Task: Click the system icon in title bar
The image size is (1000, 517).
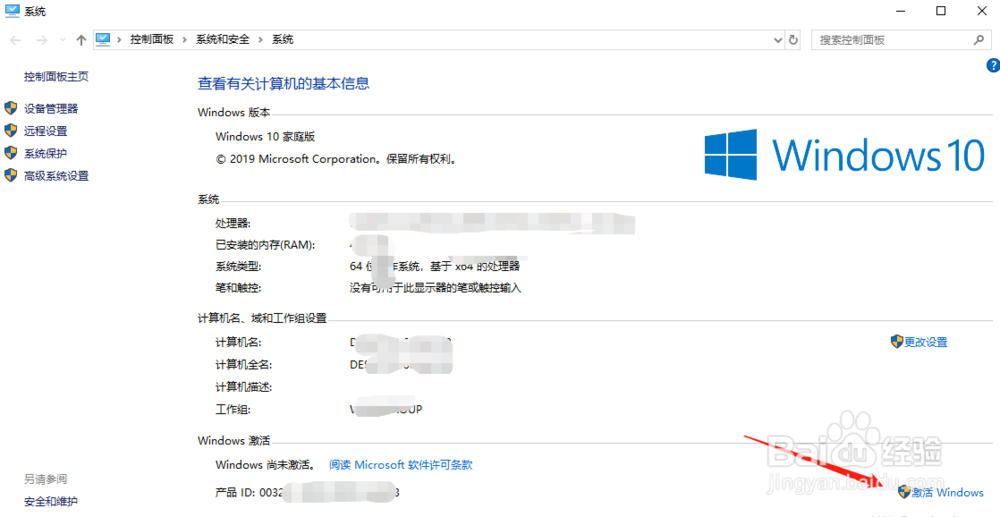Action: [12, 11]
